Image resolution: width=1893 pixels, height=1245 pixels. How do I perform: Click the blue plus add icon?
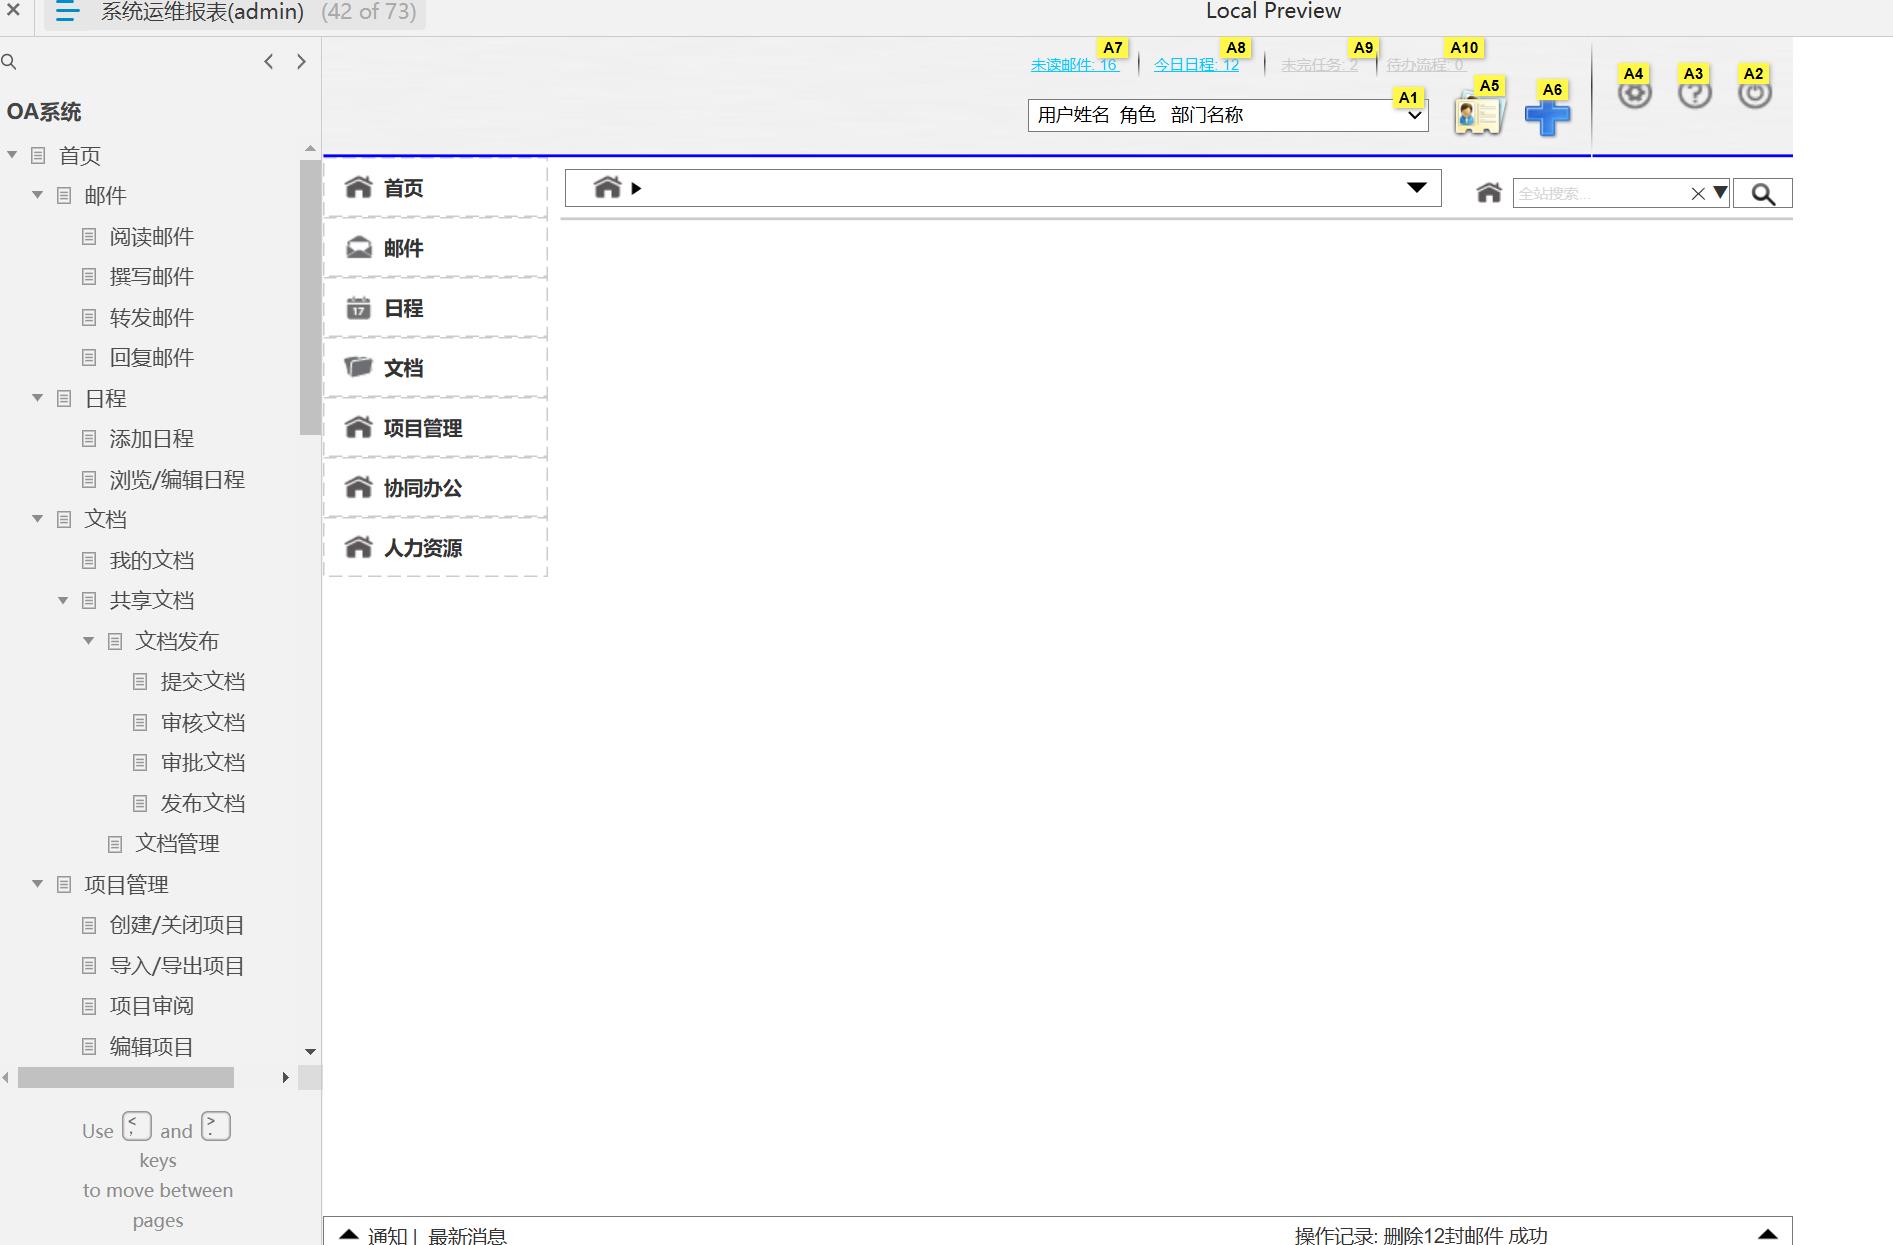[x=1547, y=117]
